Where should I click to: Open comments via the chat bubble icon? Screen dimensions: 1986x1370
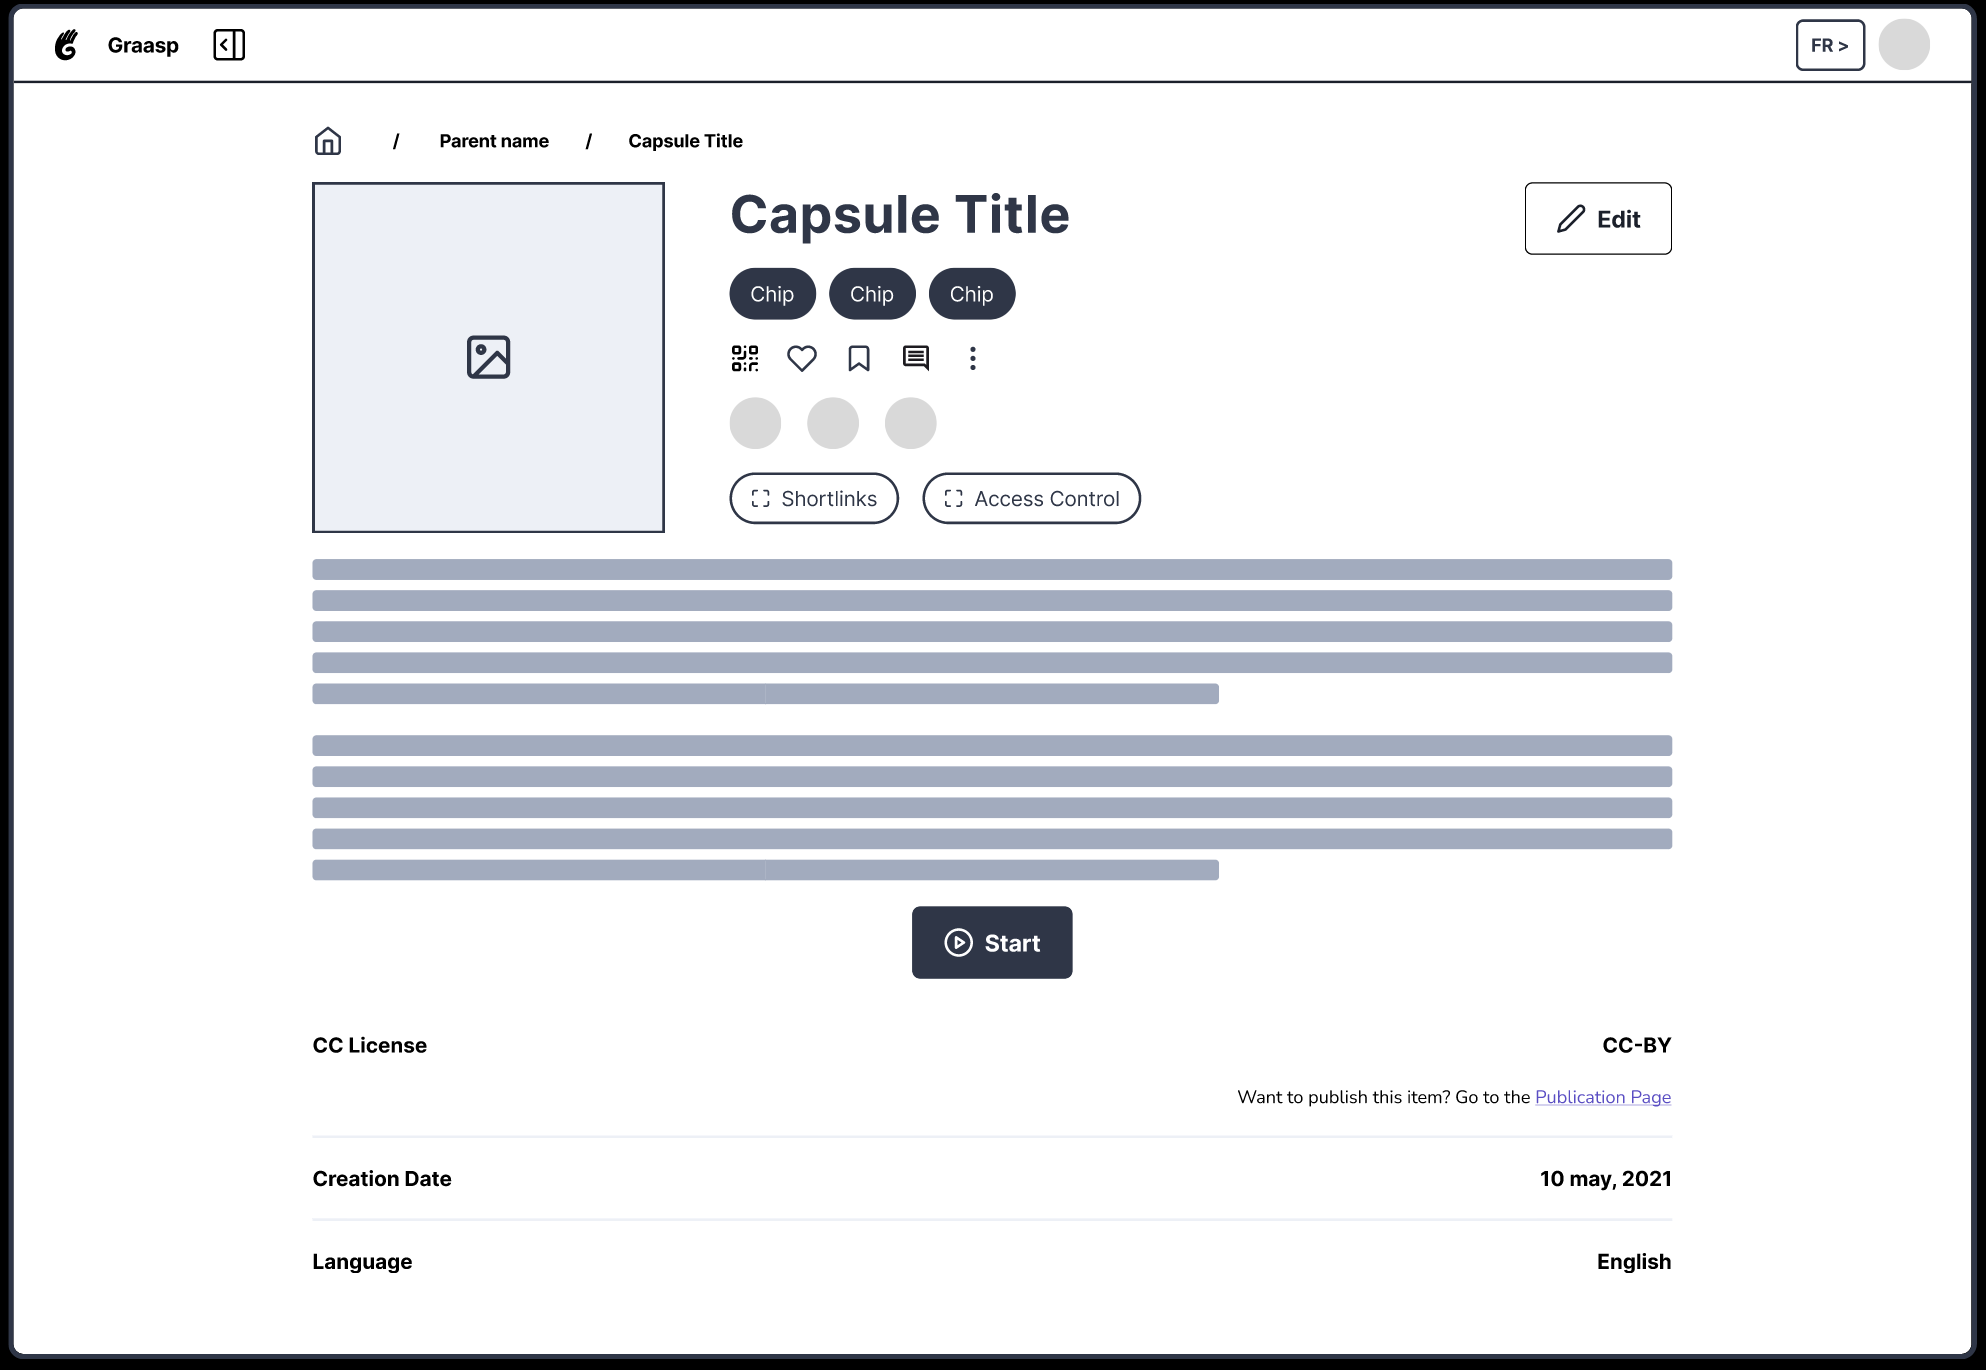(x=915, y=358)
